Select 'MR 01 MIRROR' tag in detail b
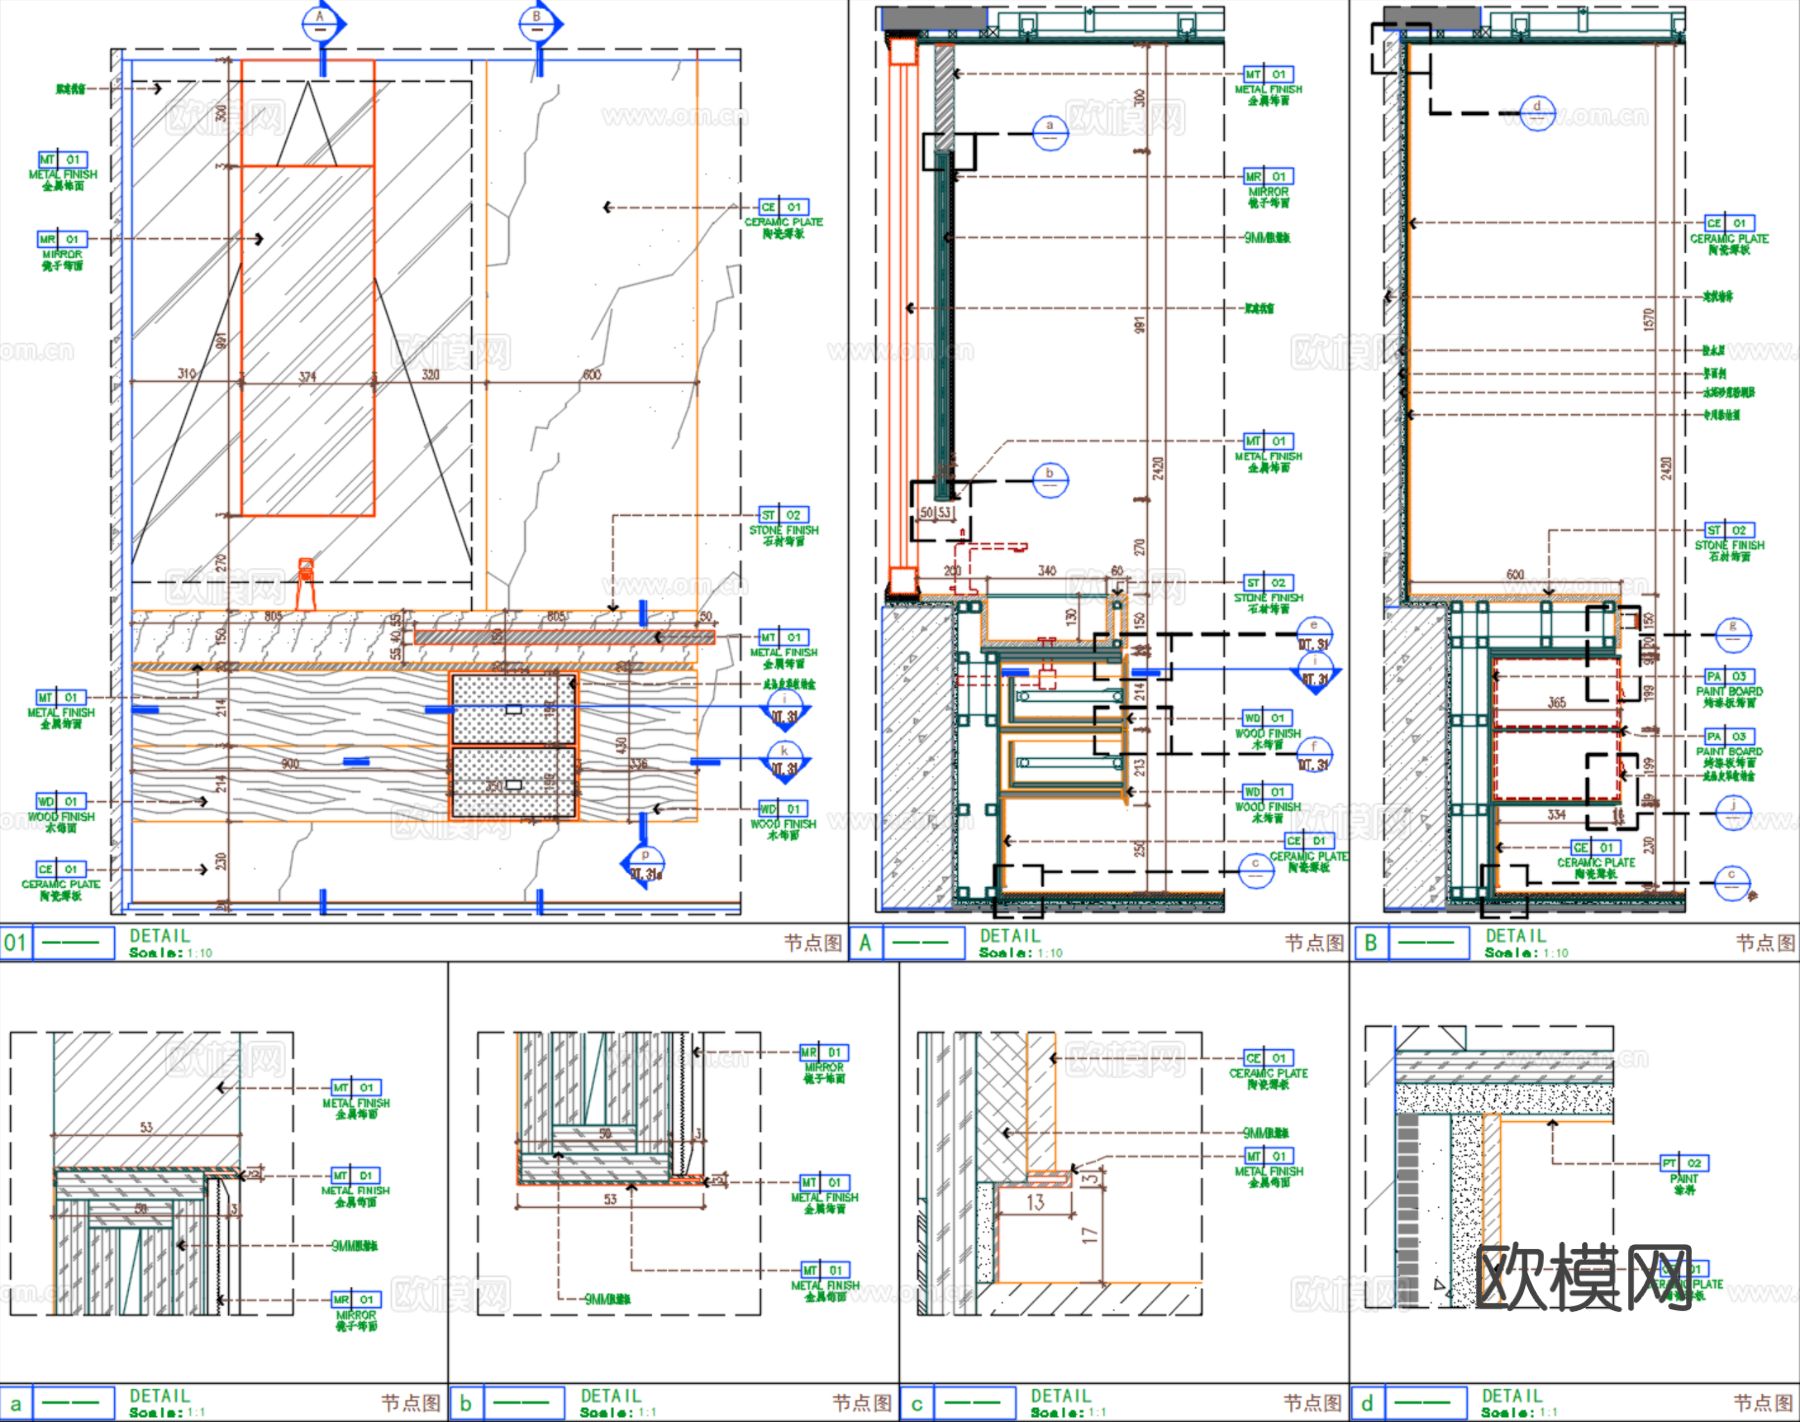 tap(824, 1065)
